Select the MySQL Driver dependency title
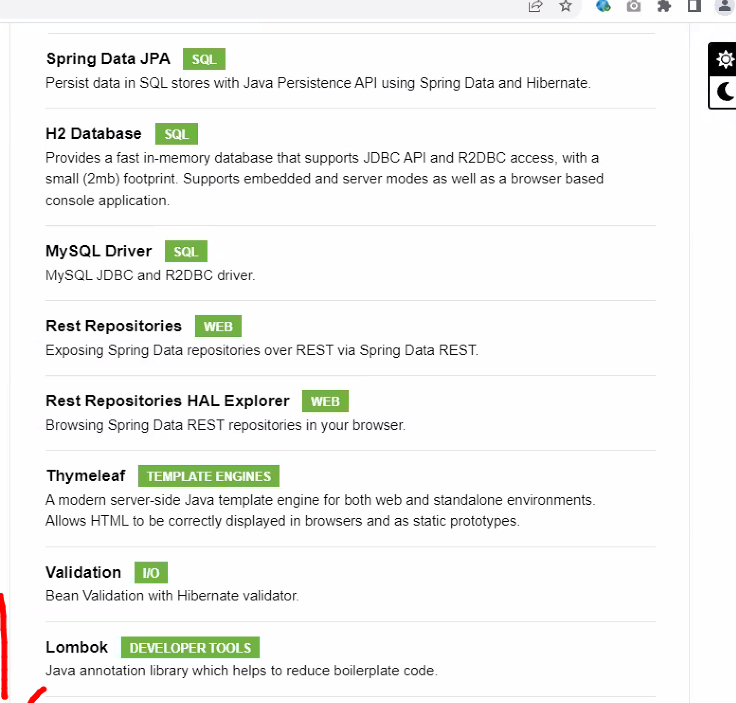Viewport: 736px width, 703px height. (x=99, y=251)
